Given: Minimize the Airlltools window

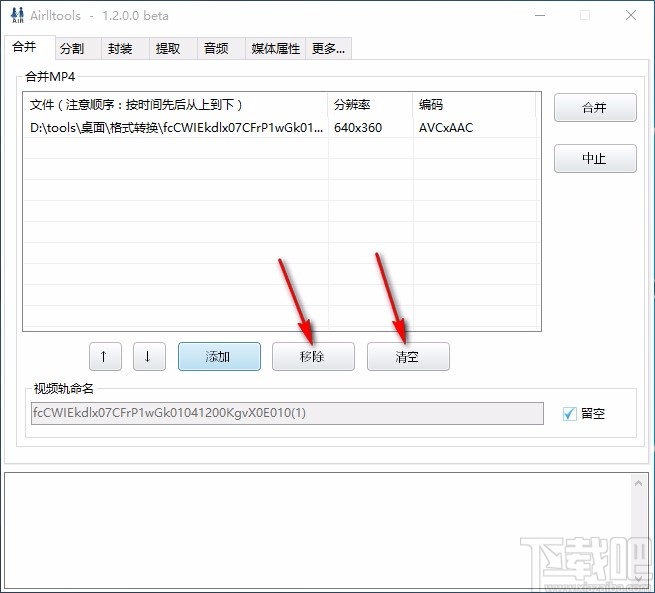Looking at the screenshot, I should (x=540, y=15).
